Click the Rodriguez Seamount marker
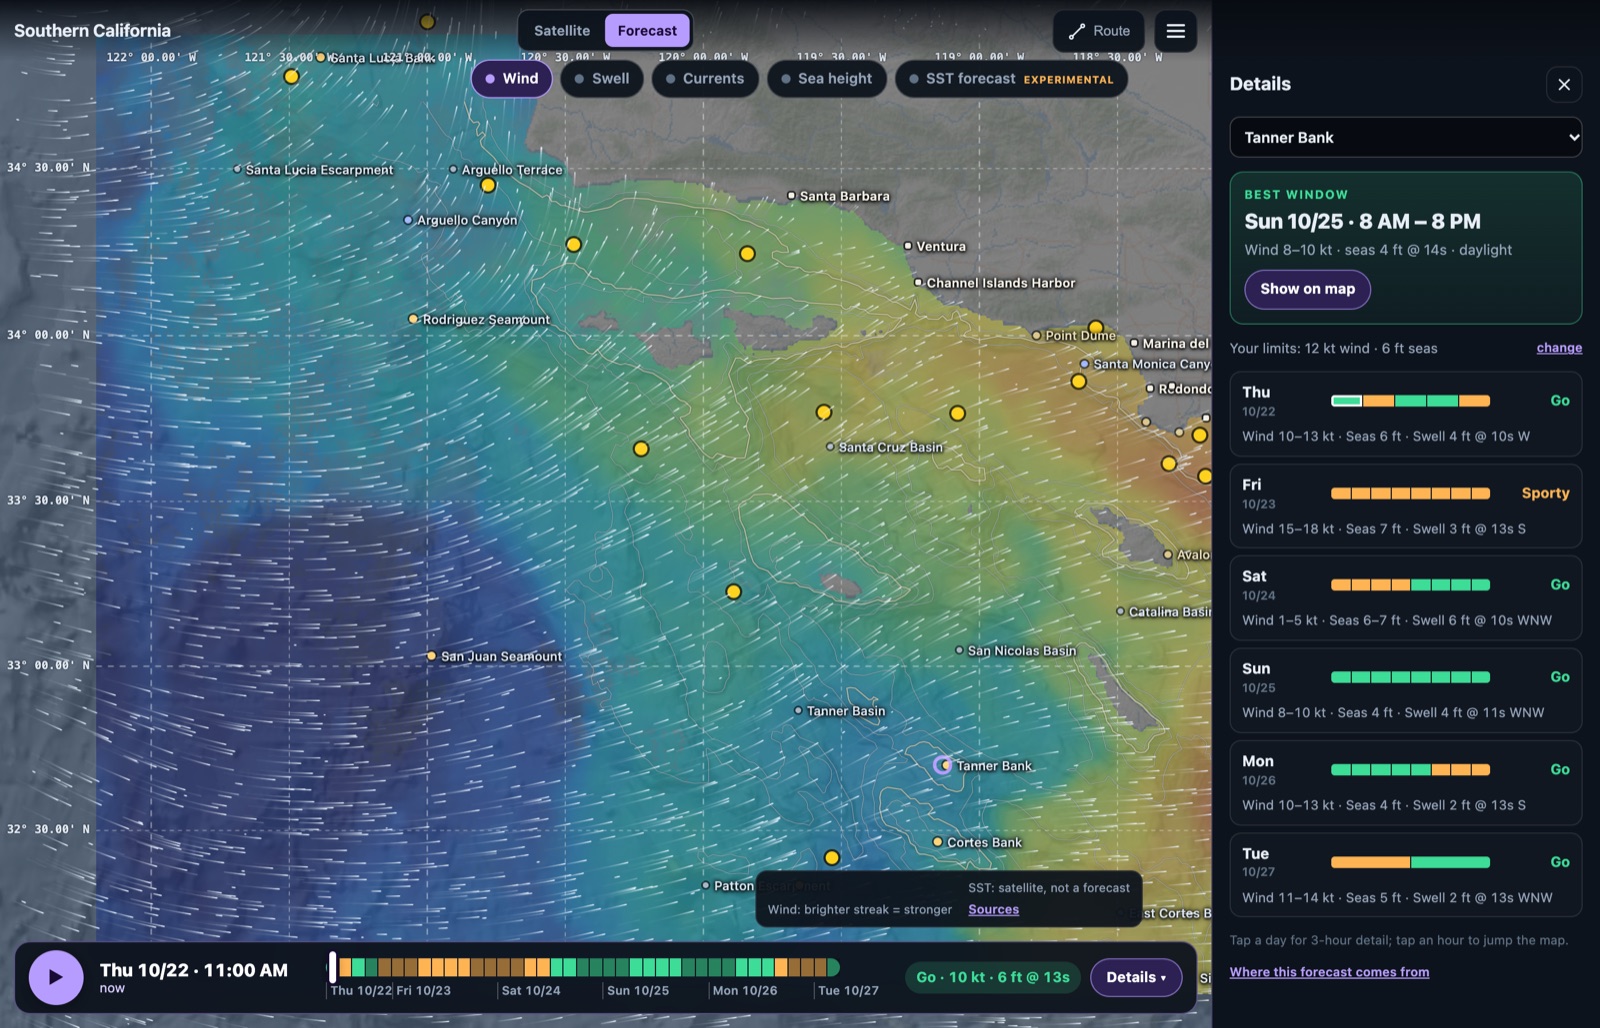 [413, 319]
